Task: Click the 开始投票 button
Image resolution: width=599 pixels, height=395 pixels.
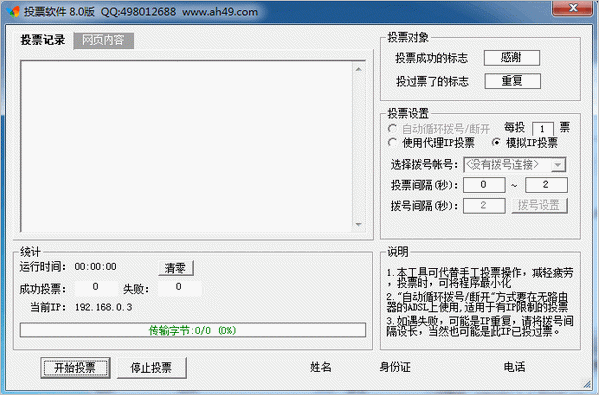Action: pos(75,368)
